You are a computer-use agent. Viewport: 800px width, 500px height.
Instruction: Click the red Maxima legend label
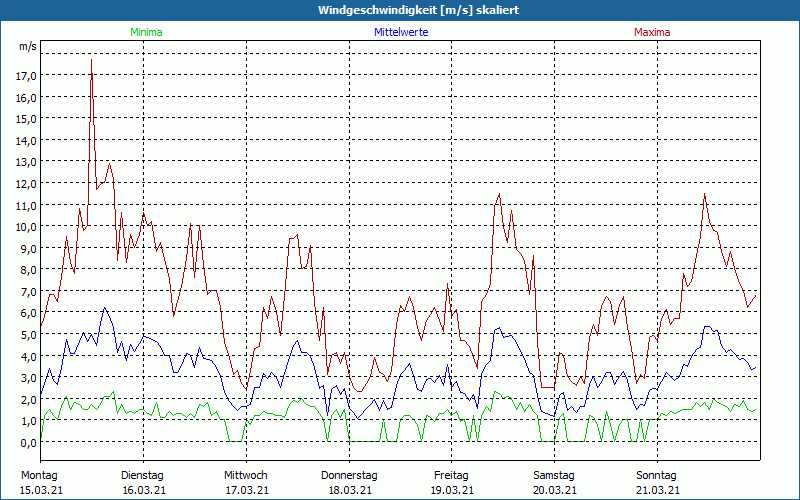click(652, 32)
